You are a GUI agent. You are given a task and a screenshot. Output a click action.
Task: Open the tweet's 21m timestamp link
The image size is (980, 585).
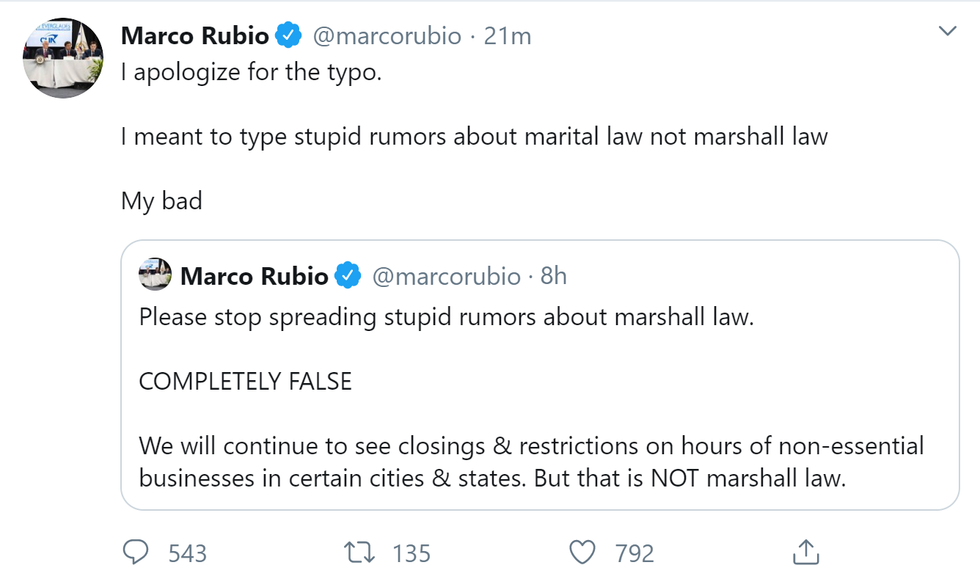[507, 37]
